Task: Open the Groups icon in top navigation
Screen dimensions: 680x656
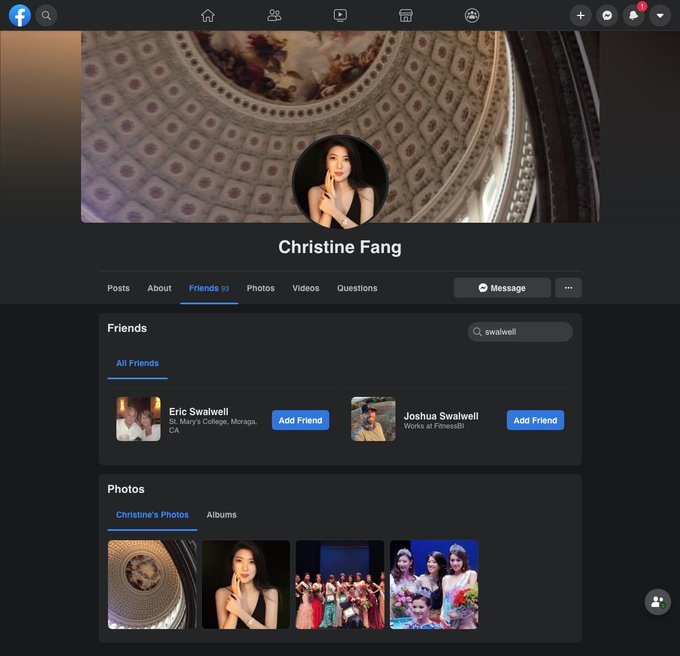Action: tap(472, 15)
